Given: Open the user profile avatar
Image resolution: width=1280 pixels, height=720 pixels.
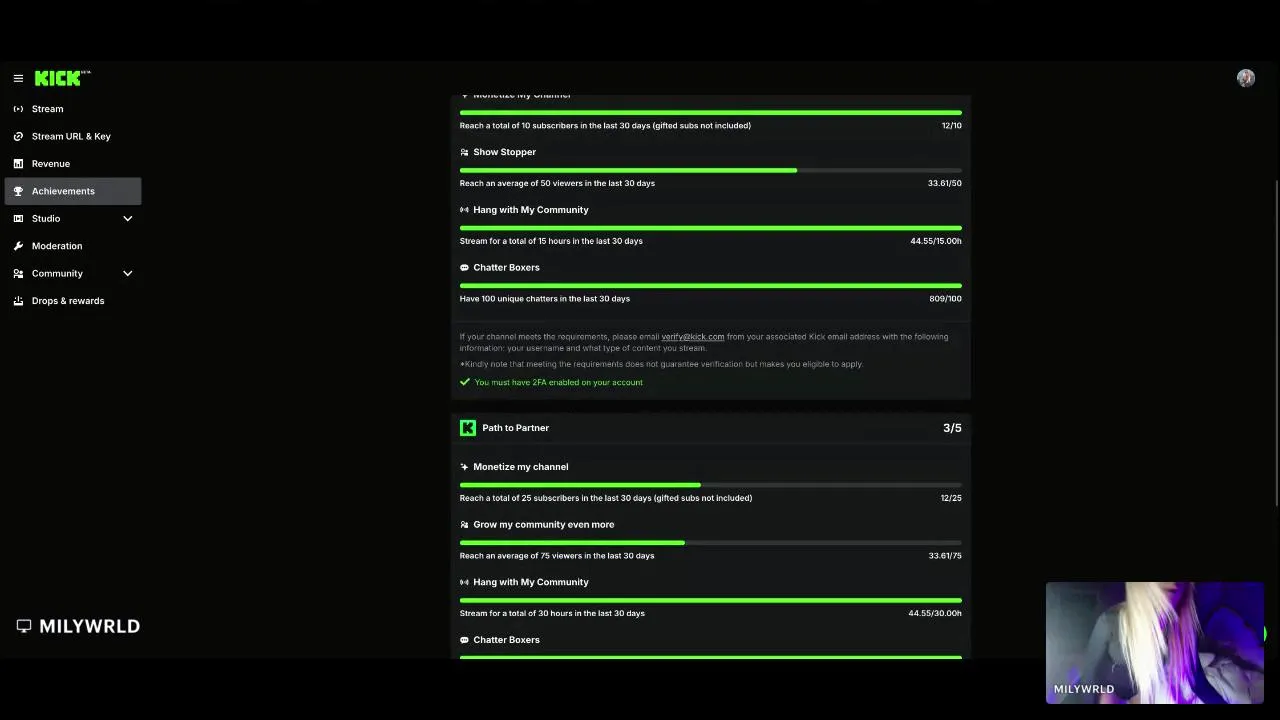Looking at the screenshot, I should pos(1245,78).
